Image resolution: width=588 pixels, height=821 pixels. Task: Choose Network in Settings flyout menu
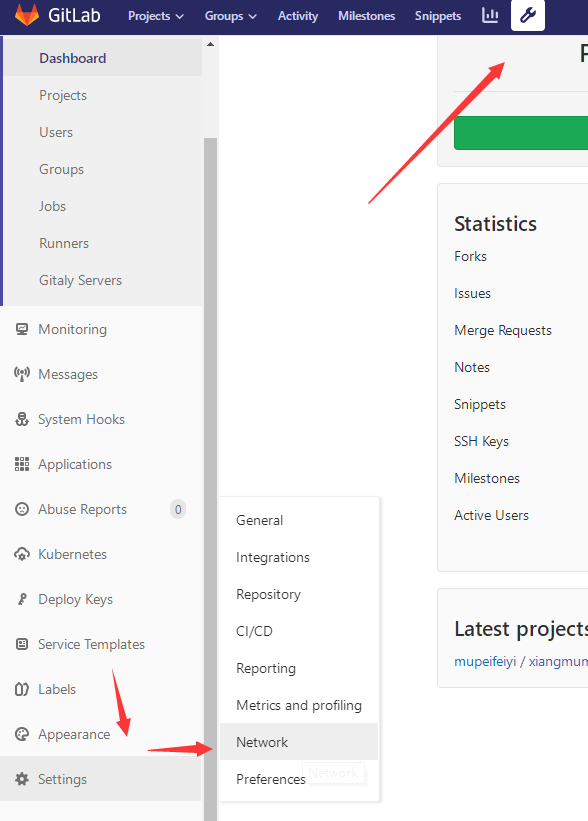point(298,742)
